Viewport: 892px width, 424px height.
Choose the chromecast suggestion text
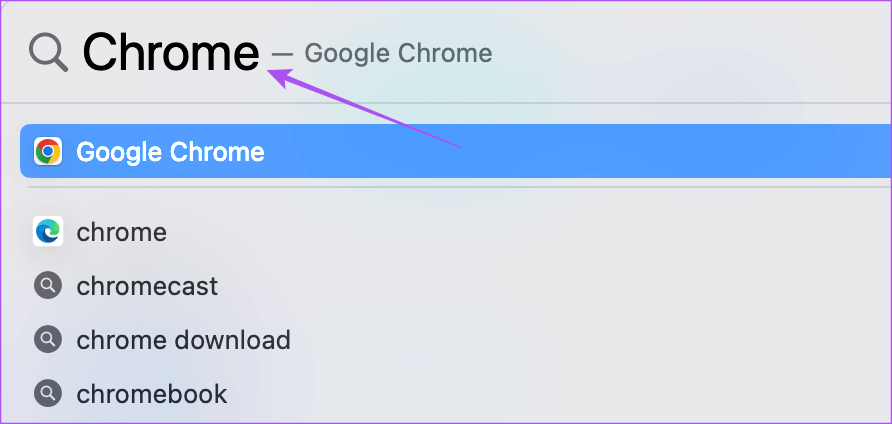coord(147,287)
